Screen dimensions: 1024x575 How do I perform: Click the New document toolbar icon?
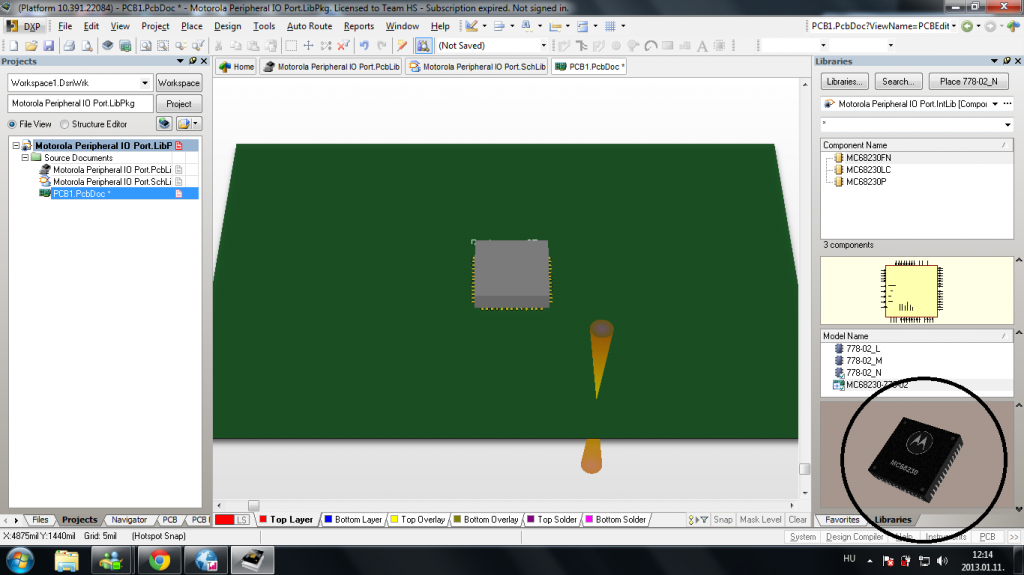click(x=14, y=46)
